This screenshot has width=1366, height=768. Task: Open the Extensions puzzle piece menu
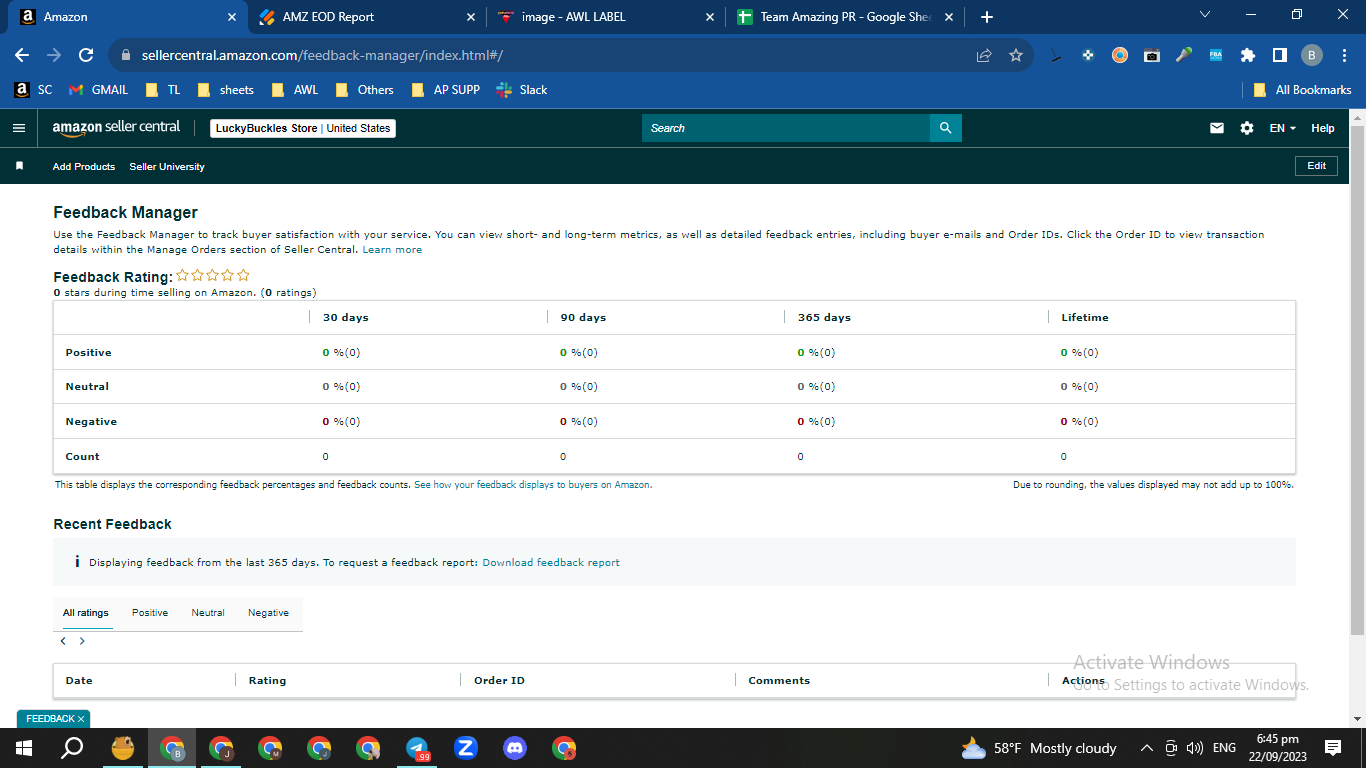click(1248, 55)
